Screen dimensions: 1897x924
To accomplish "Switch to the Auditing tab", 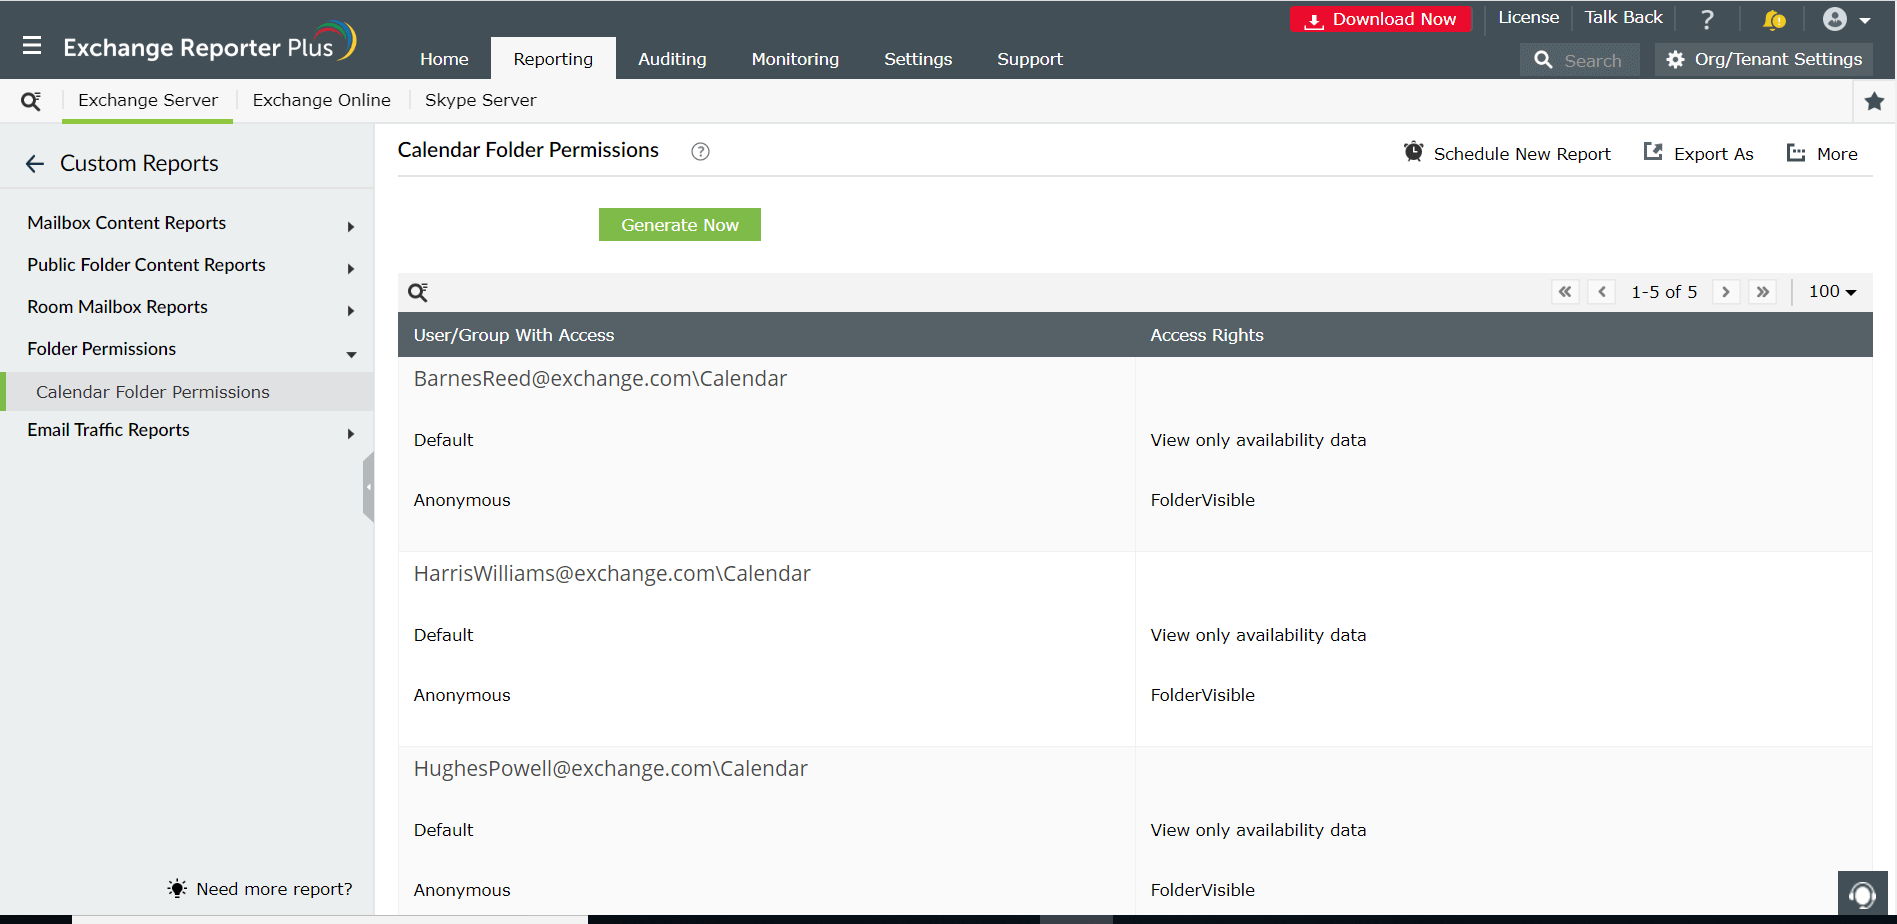I will (x=671, y=59).
